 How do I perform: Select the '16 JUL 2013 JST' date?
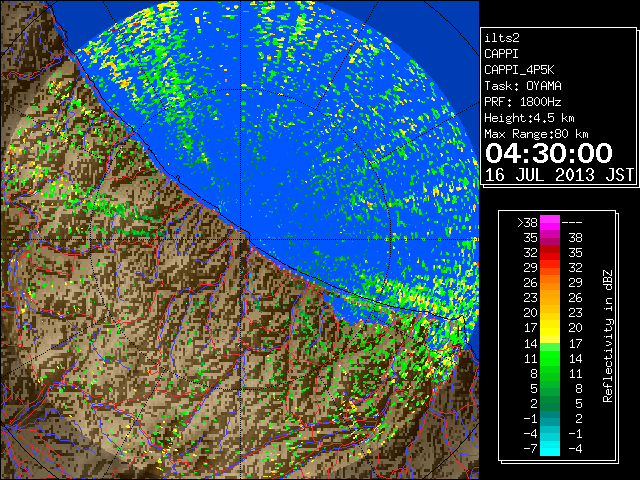[x=559, y=175]
